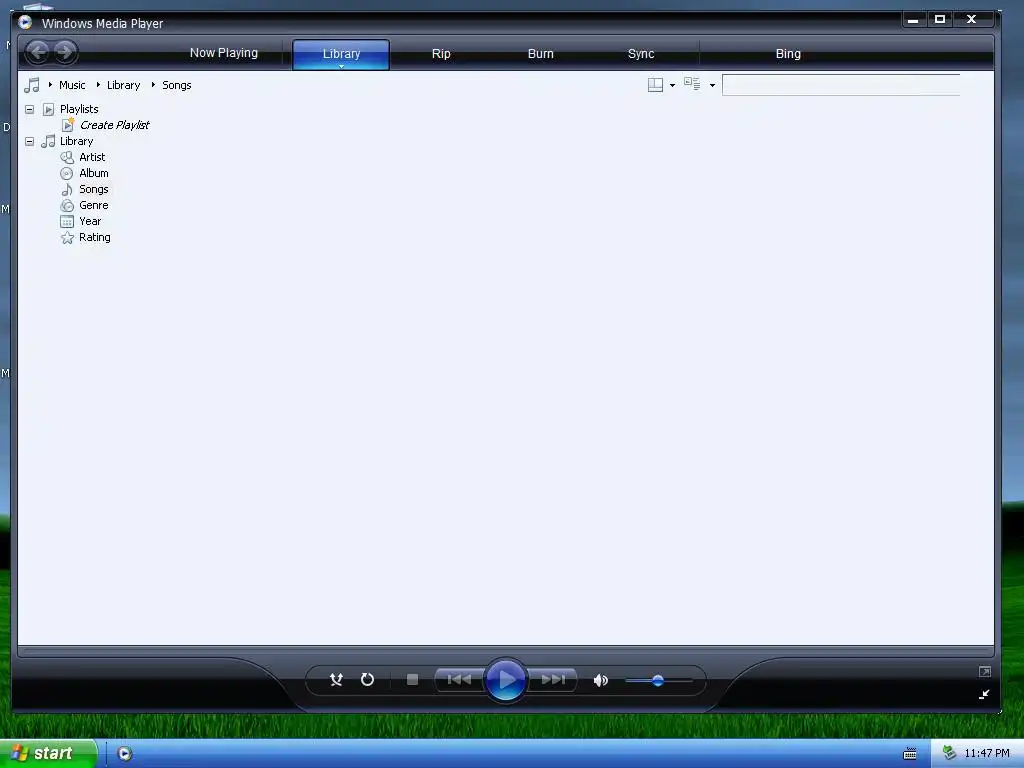Click Songs in the breadcrumb
The width and height of the screenshot is (1024, 768).
pos(176,85)
